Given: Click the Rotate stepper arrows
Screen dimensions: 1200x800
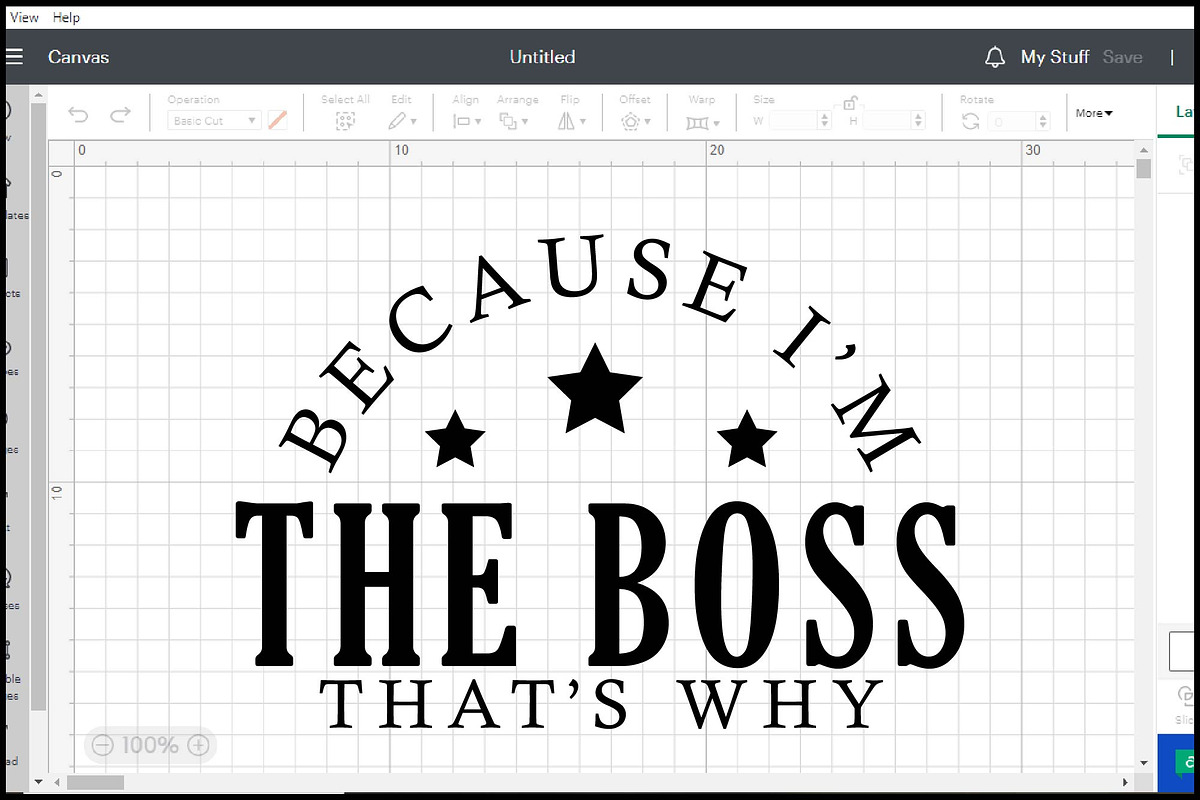Looking at the screenshot, I should pos(1043,121).
